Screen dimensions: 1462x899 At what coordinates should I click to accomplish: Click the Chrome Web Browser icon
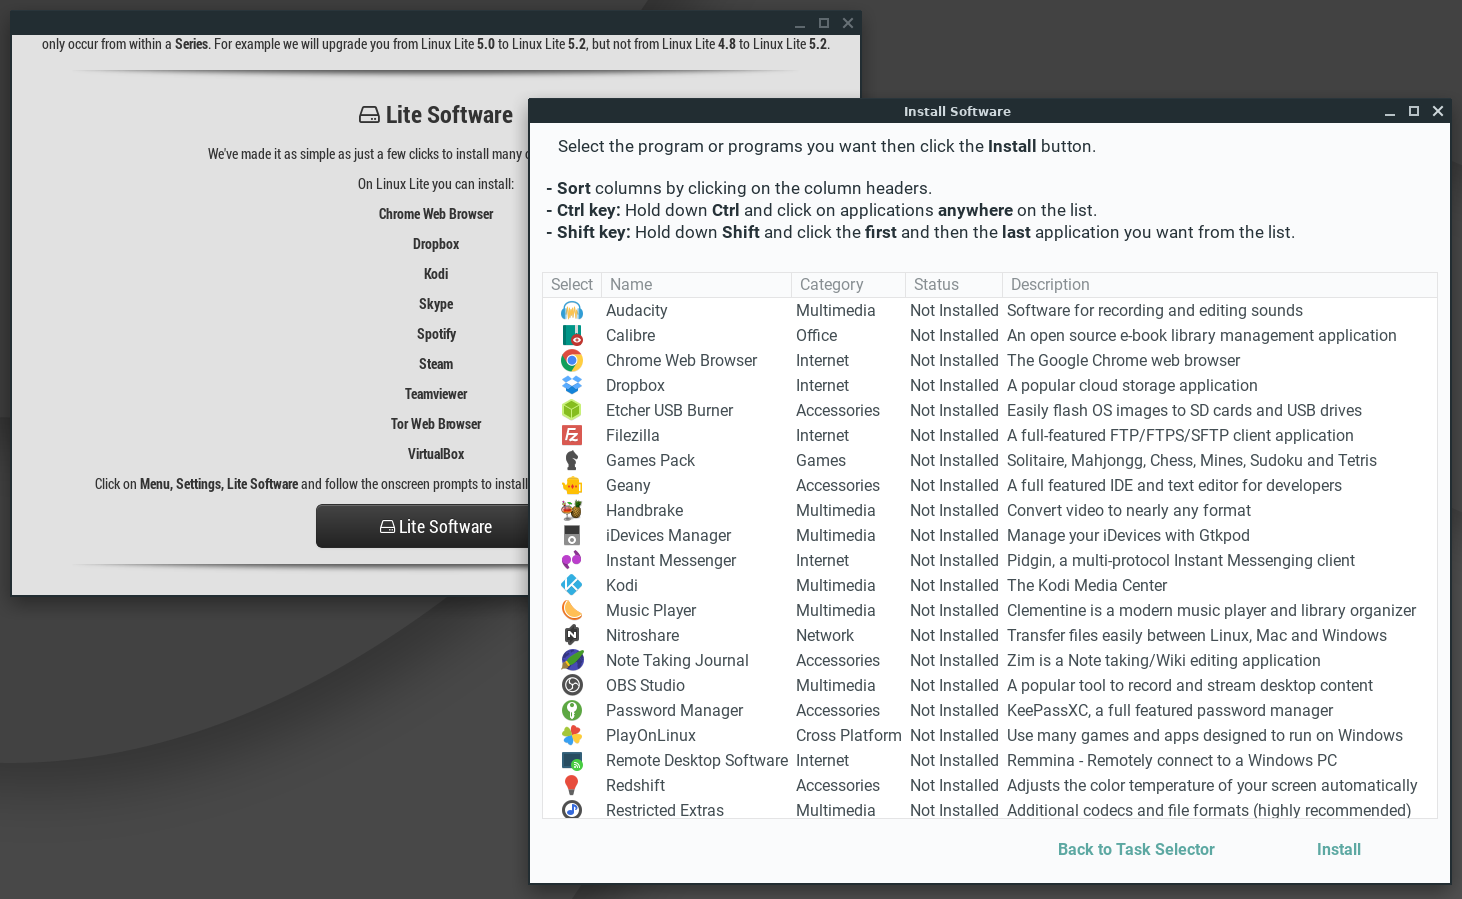[572, 360]
